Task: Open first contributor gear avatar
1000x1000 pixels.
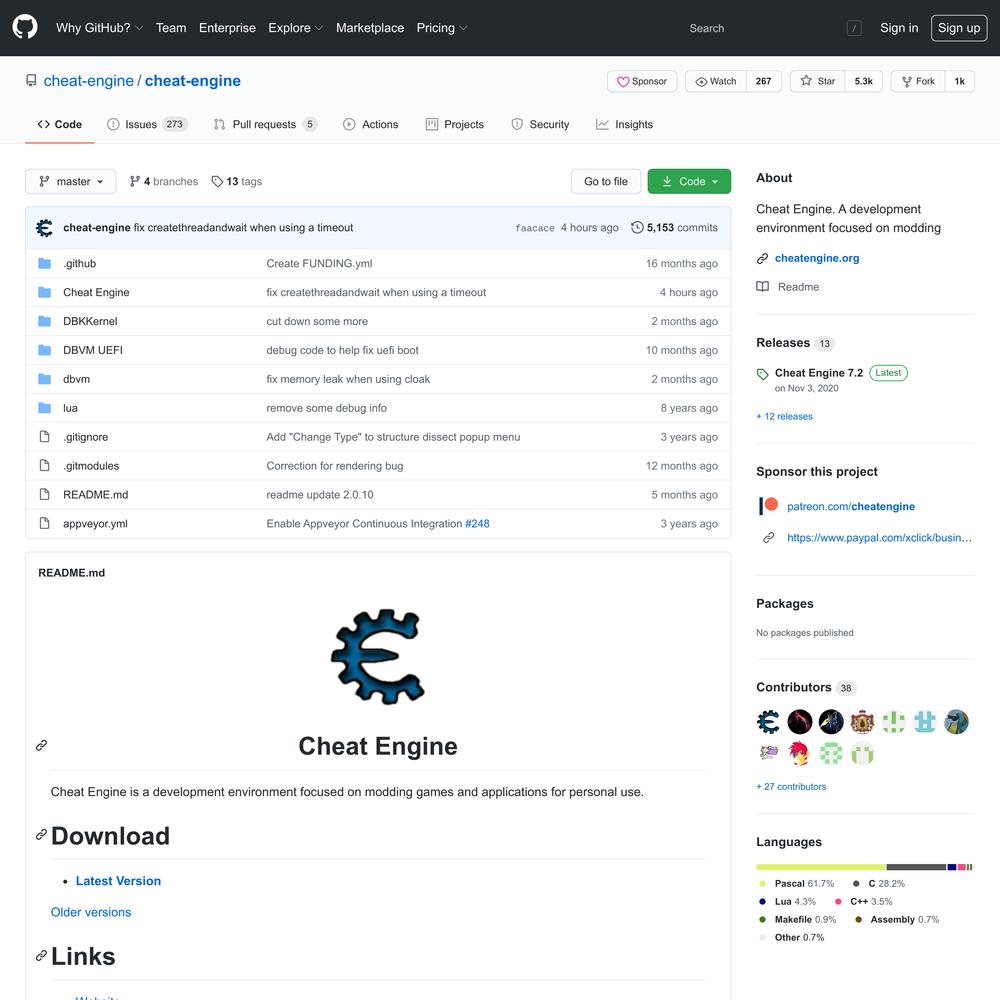Action: 768,722
